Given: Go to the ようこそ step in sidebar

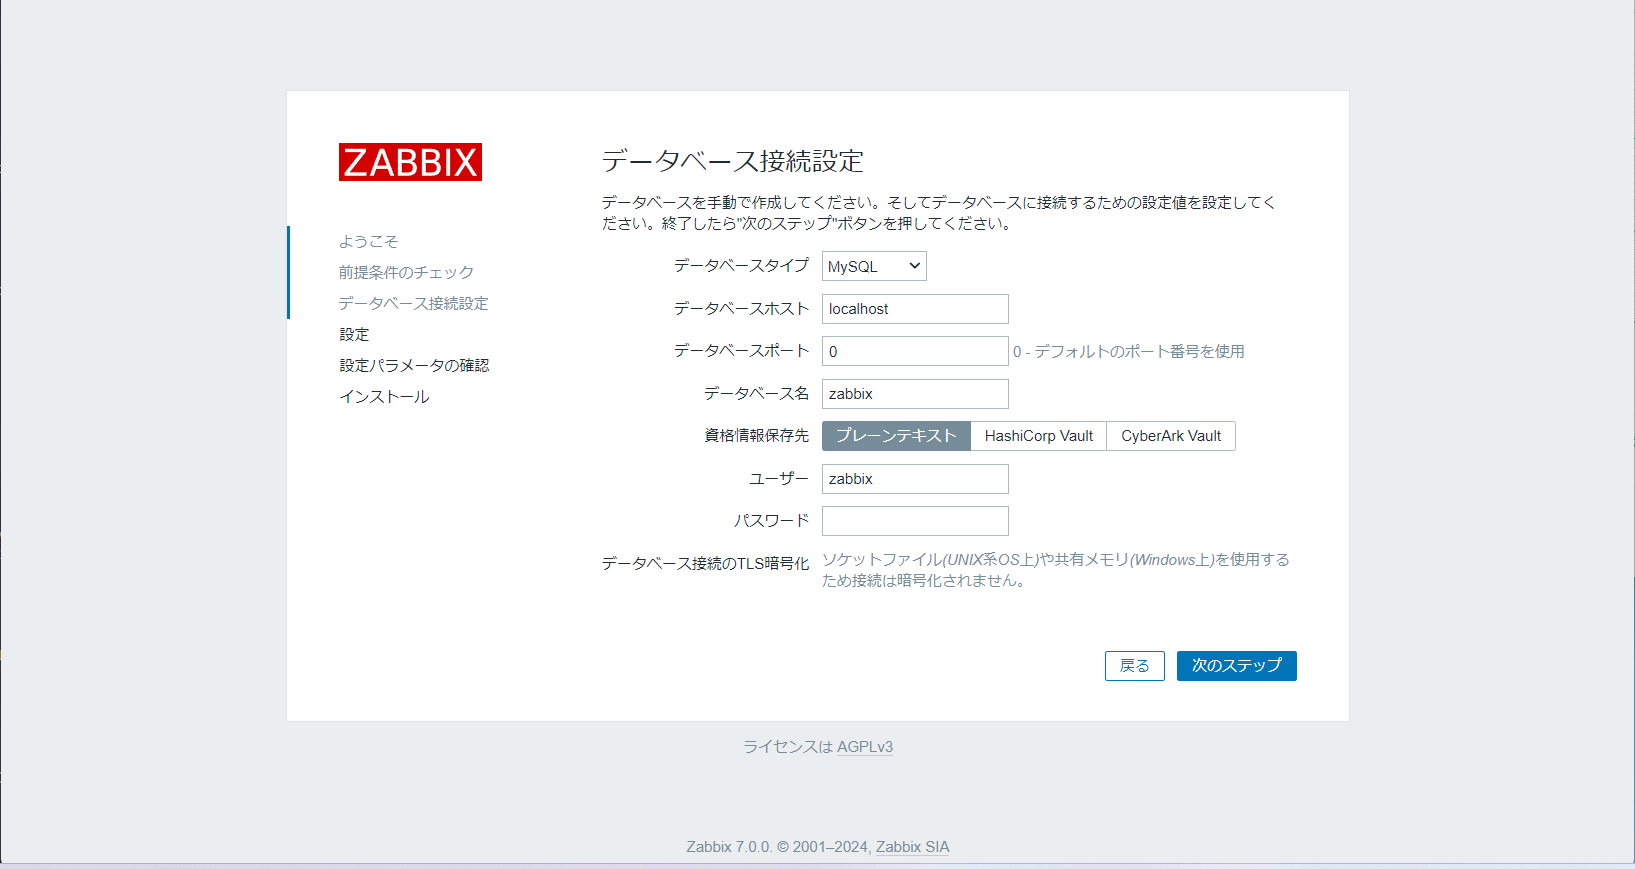Looking at the screenshot, I should [368, 241].
